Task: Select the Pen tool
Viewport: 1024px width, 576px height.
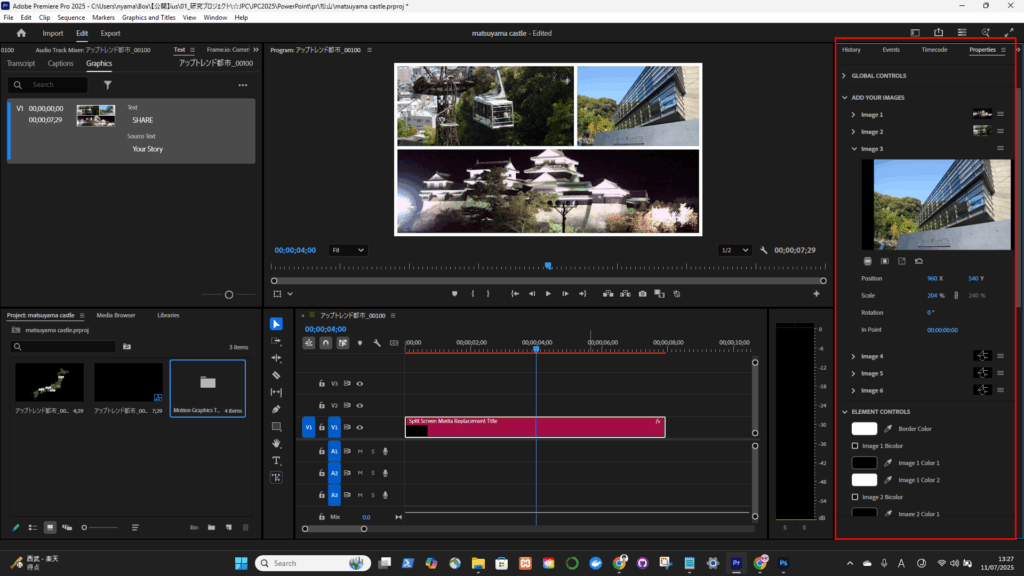Action: click(276, 409)
